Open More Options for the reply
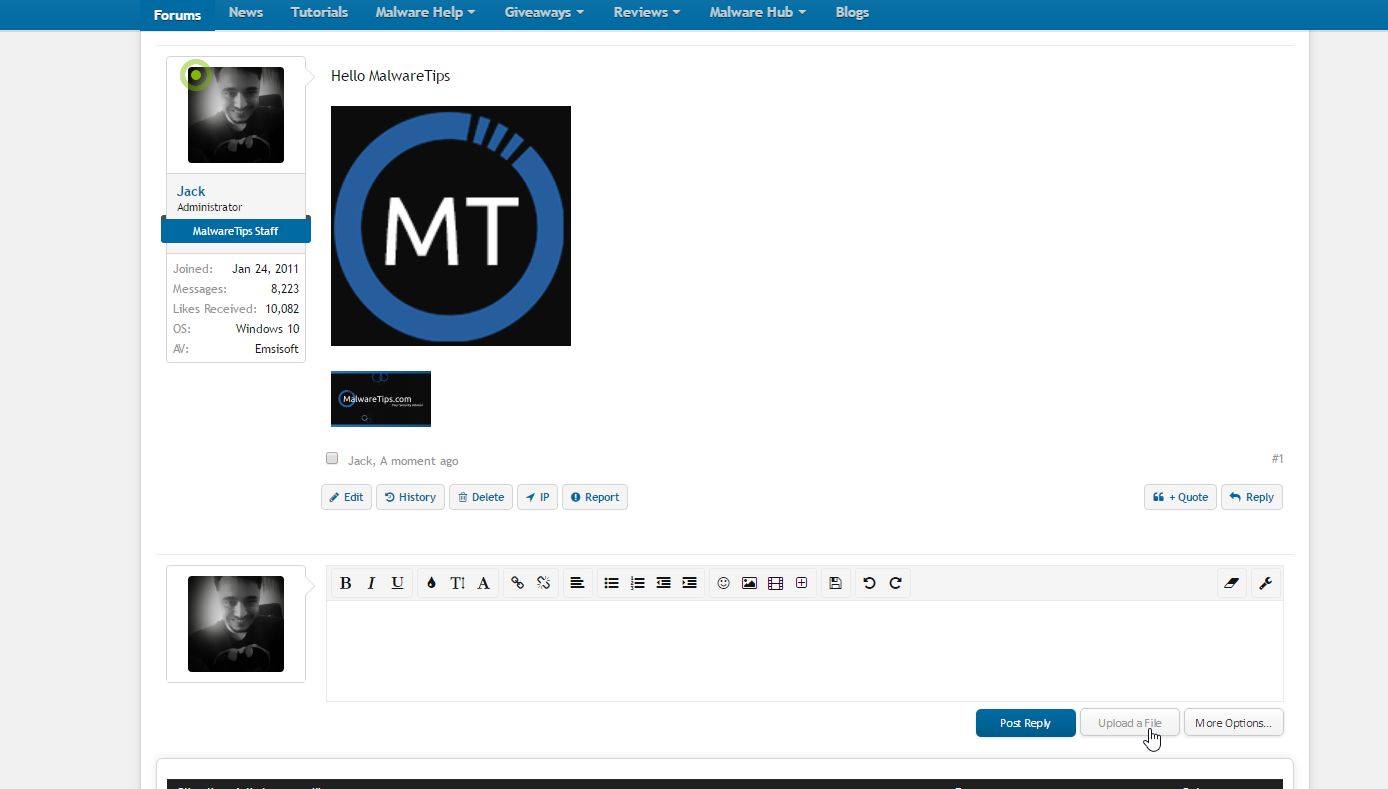 tap(1234, 723)
